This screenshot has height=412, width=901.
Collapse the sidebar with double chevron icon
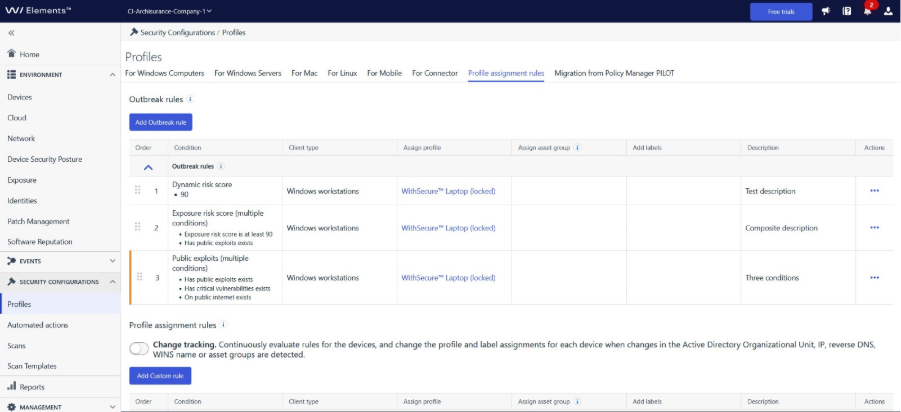point(11,33)
